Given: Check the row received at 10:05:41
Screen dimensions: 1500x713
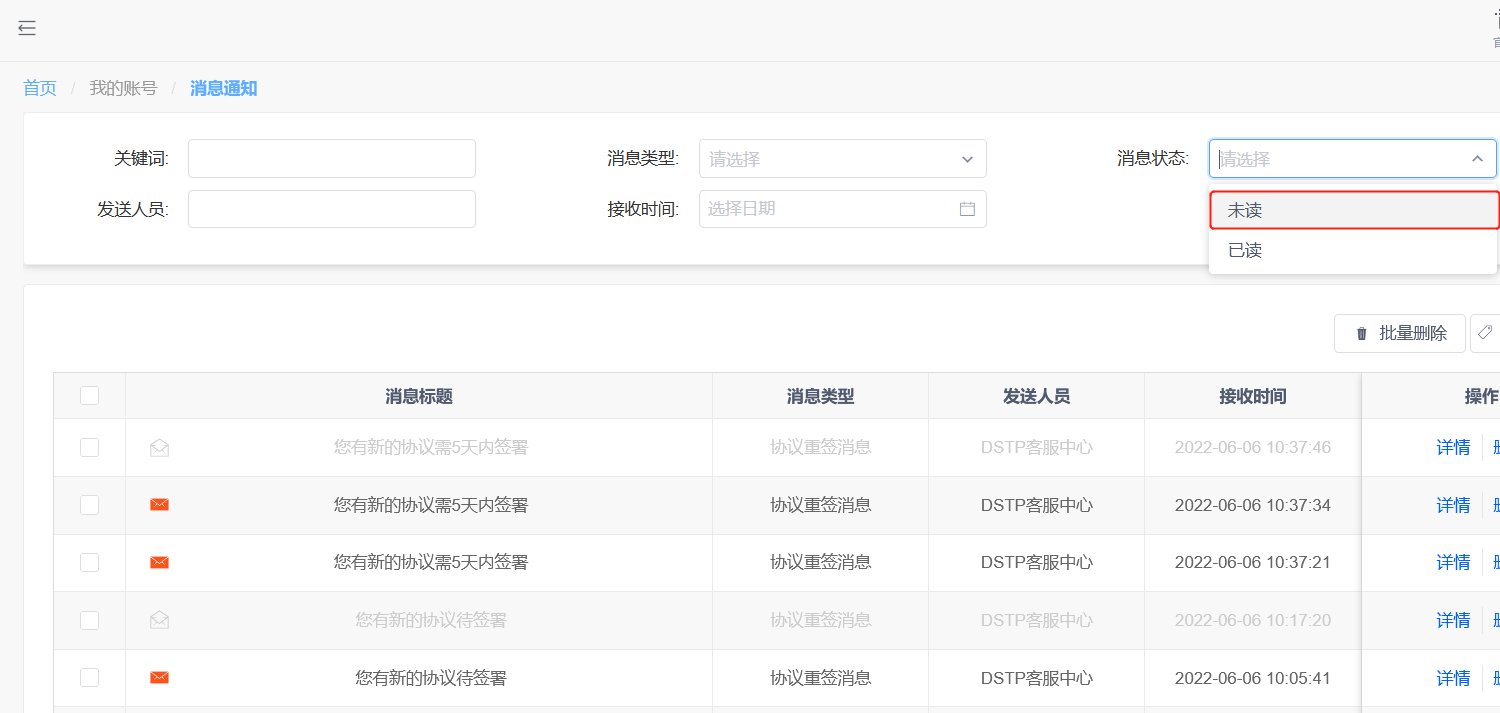Looking at the screenshot, I should pyautogui.click(x=89, y=678).
